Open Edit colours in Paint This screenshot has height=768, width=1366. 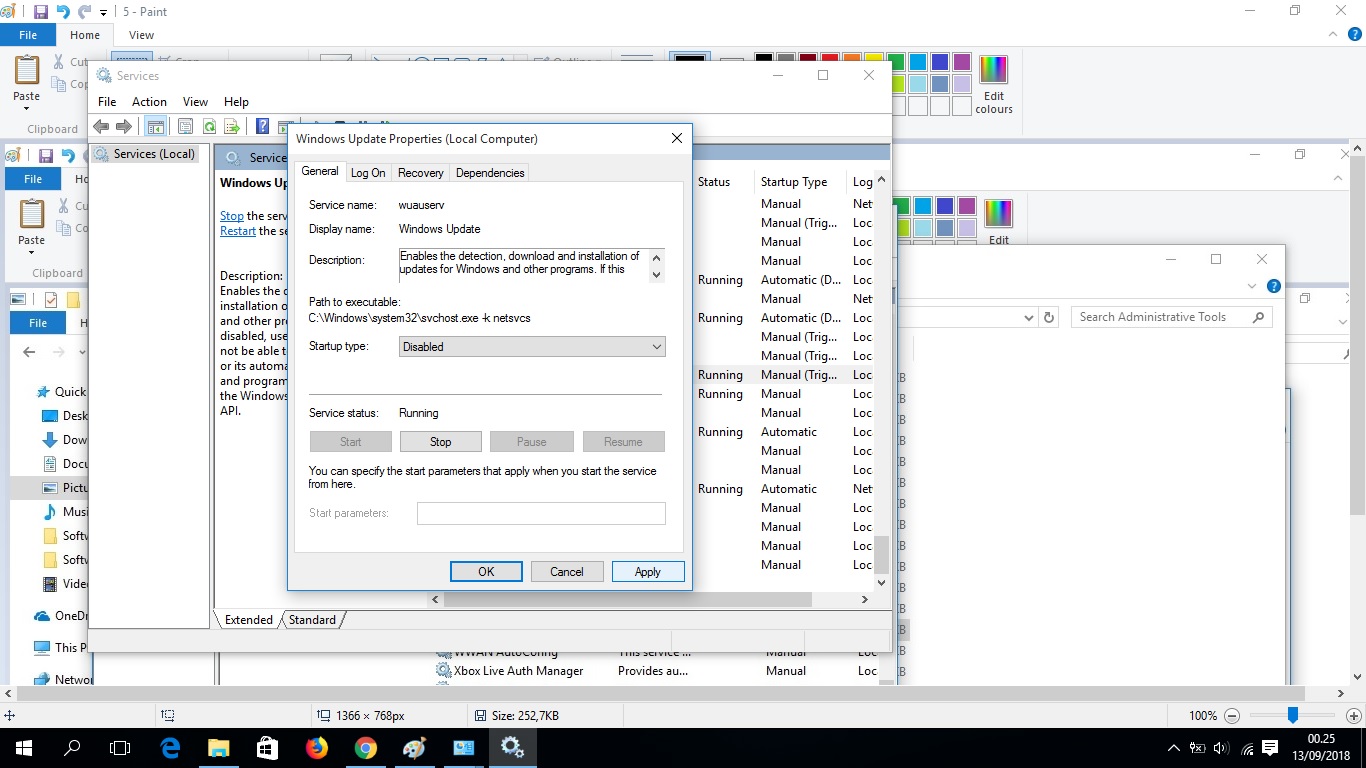[x=994, y=85]
